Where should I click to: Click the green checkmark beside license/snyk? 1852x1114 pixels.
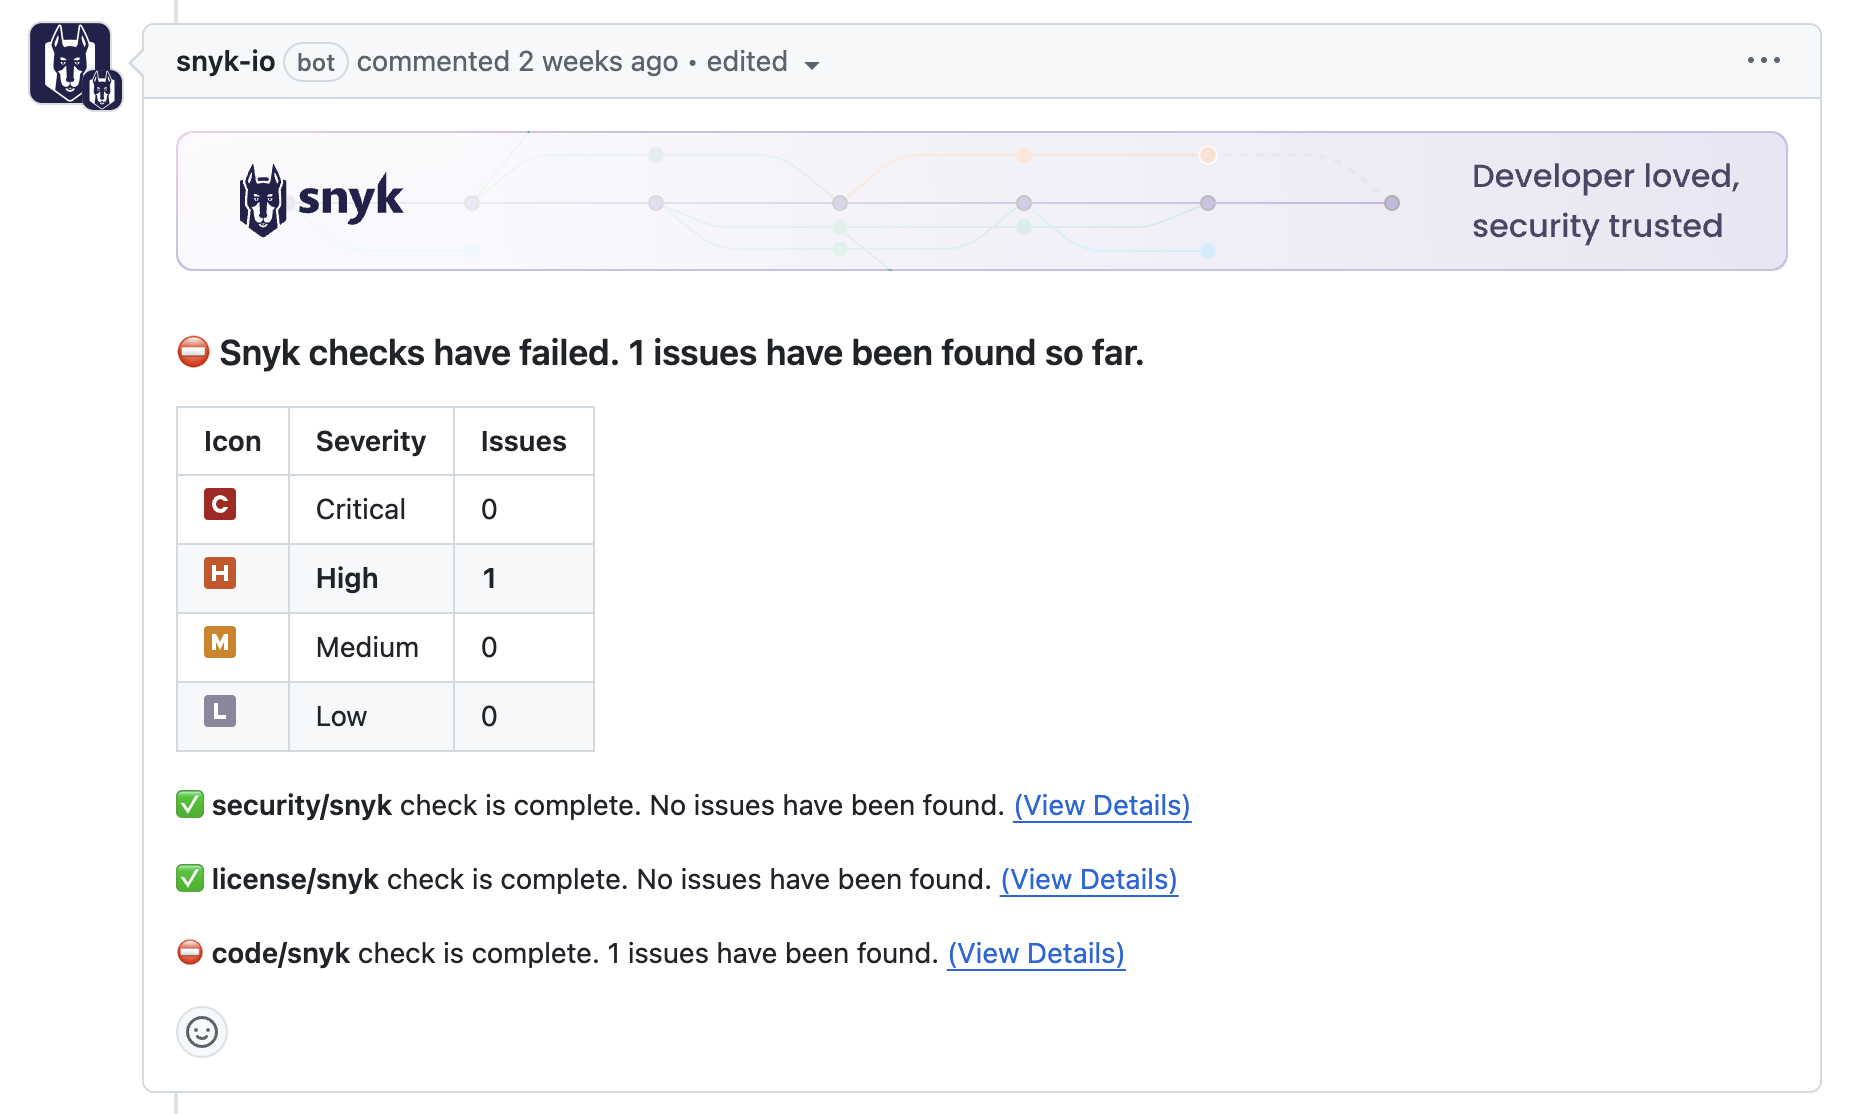[x=190, y=878]
